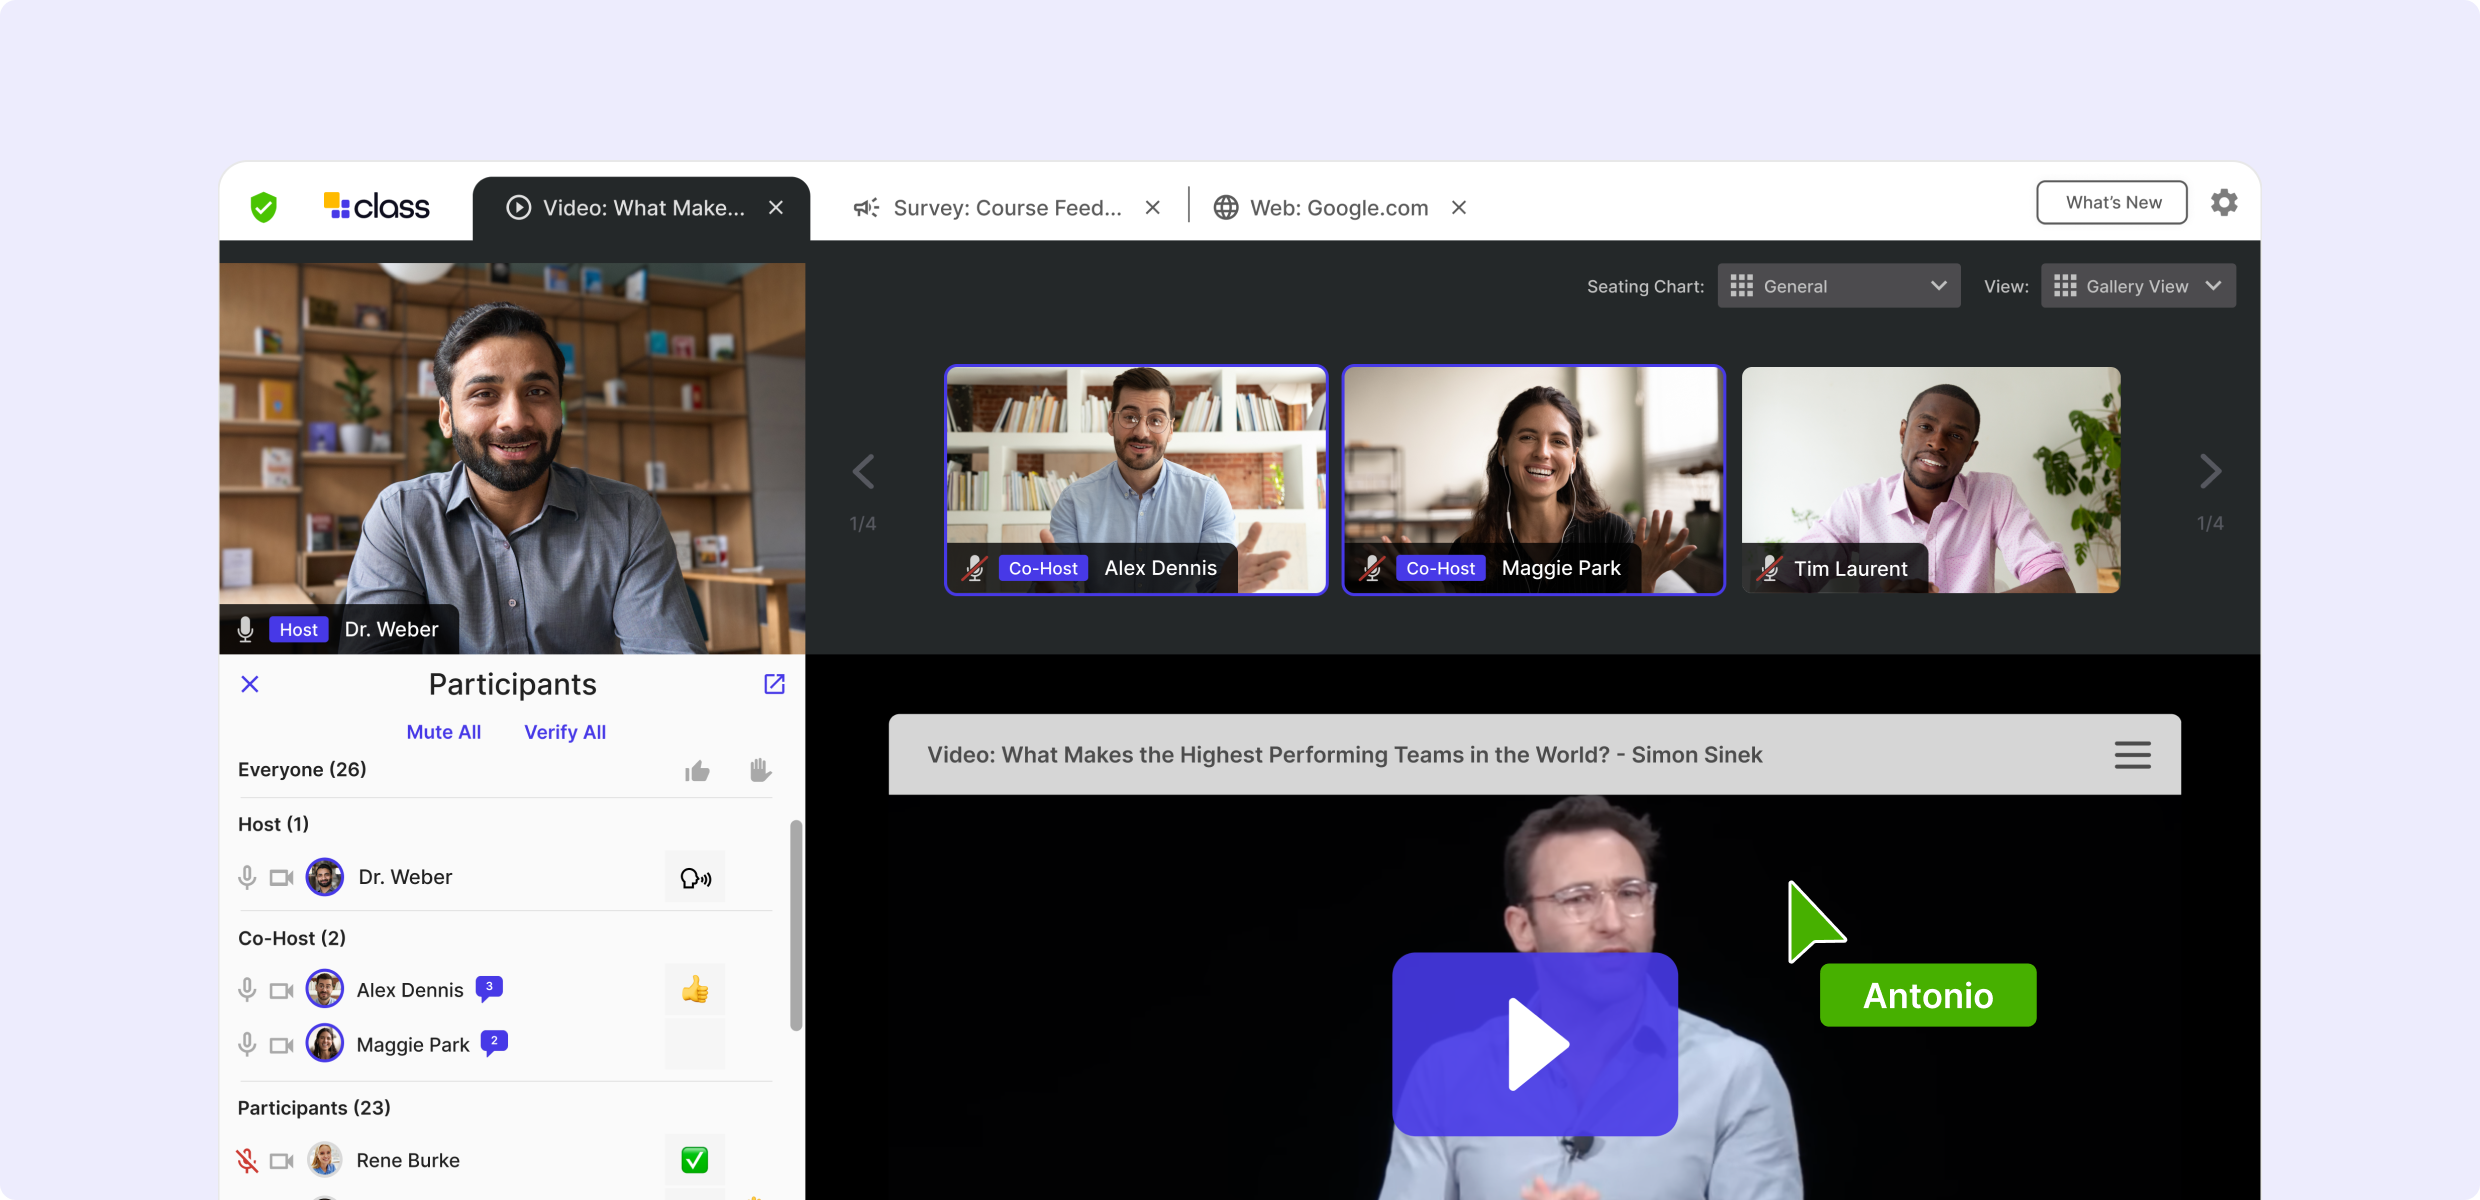
Task: Click the green security shield icon
Action: click(263, 207)
